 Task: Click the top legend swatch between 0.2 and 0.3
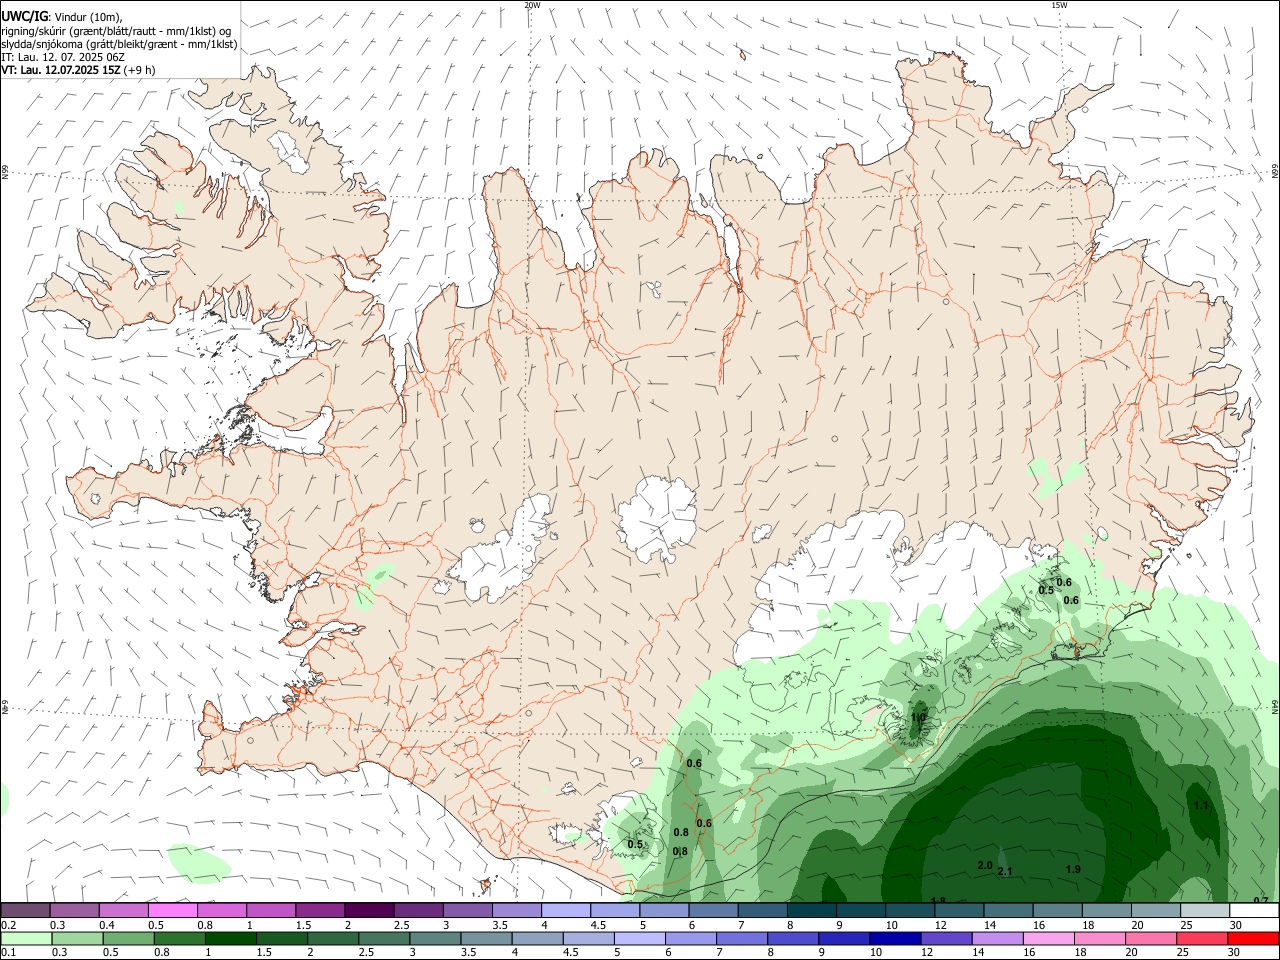click(26, 910)
